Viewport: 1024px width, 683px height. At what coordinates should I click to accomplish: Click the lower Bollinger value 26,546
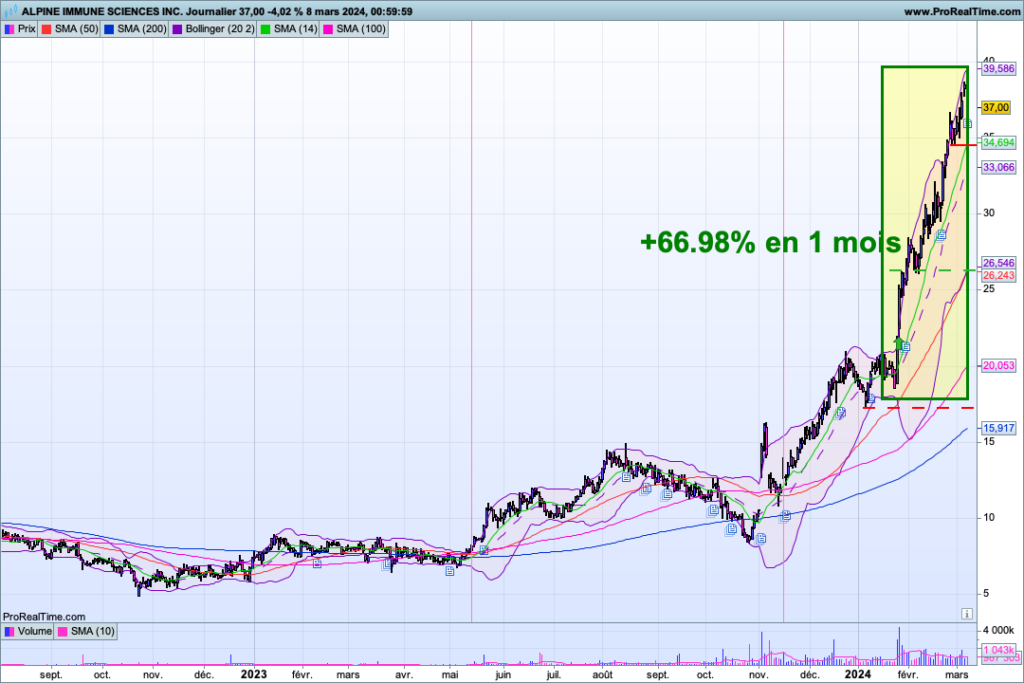pyautogui.click(x=999, y=263)
